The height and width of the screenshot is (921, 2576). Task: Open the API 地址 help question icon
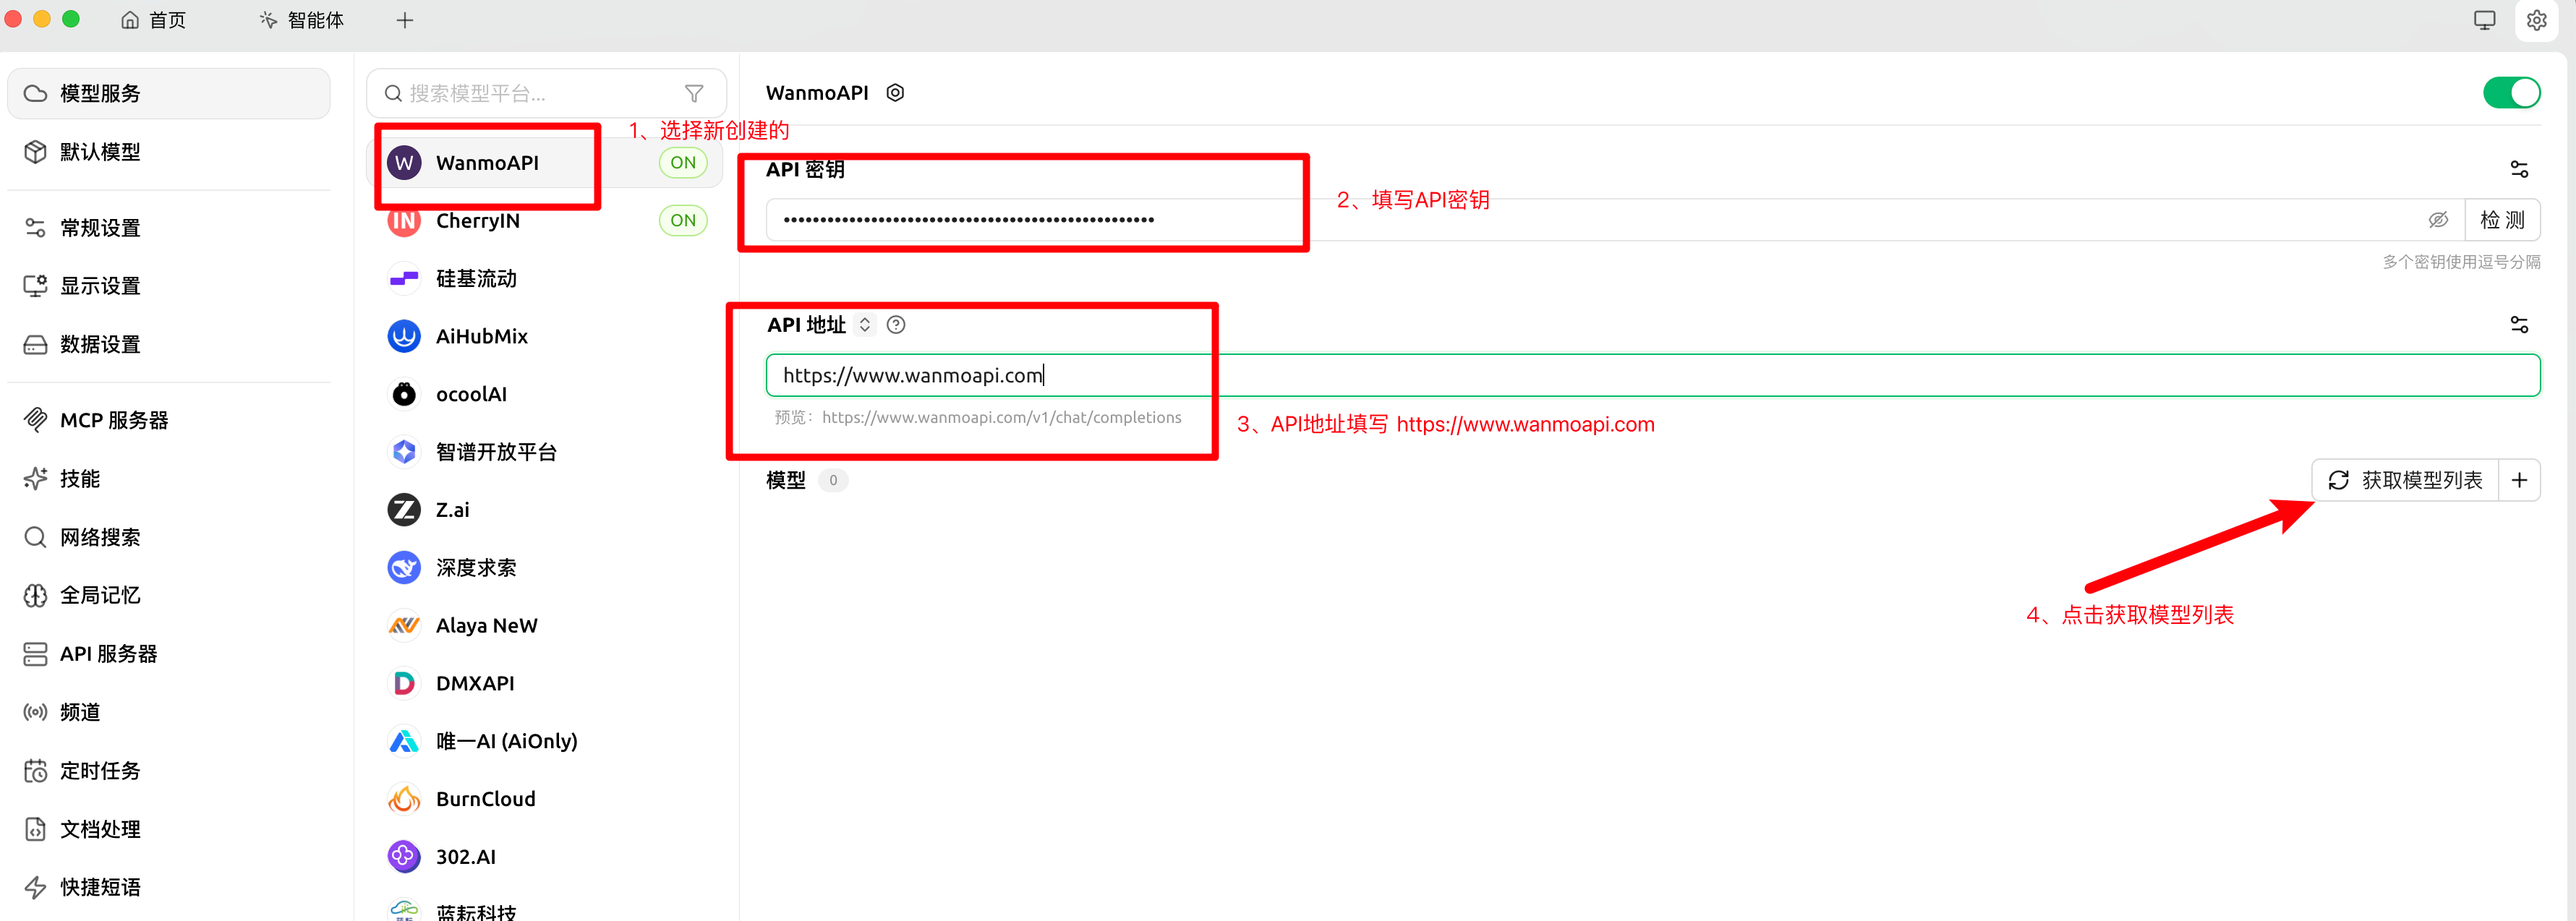pos(896,325)
